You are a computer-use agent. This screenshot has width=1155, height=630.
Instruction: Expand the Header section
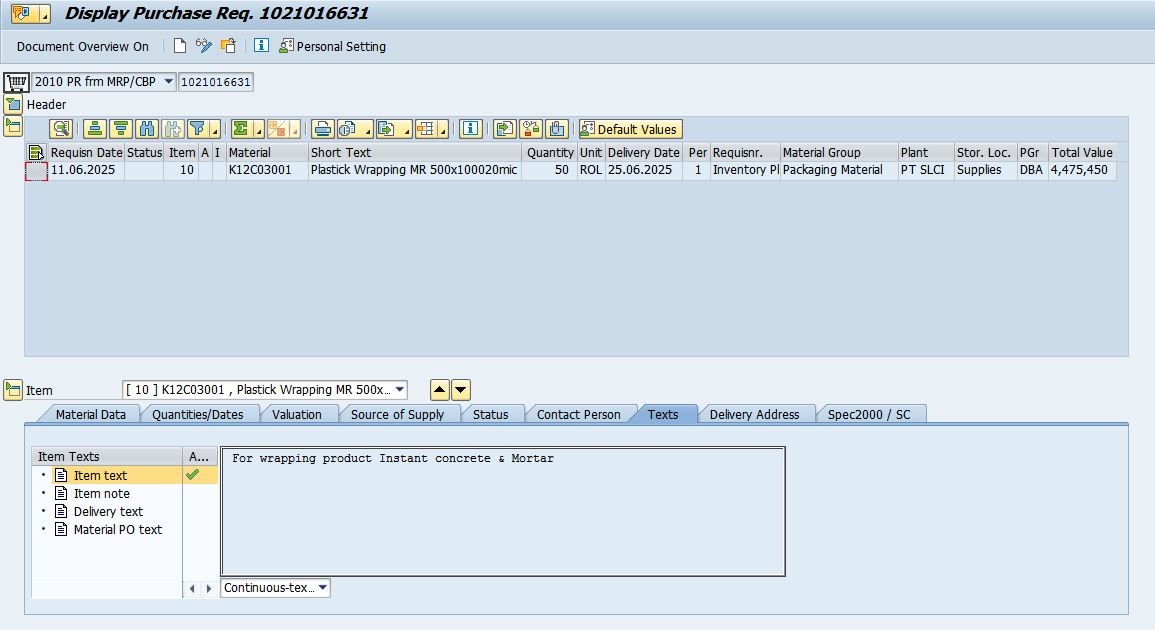point(13,104)
